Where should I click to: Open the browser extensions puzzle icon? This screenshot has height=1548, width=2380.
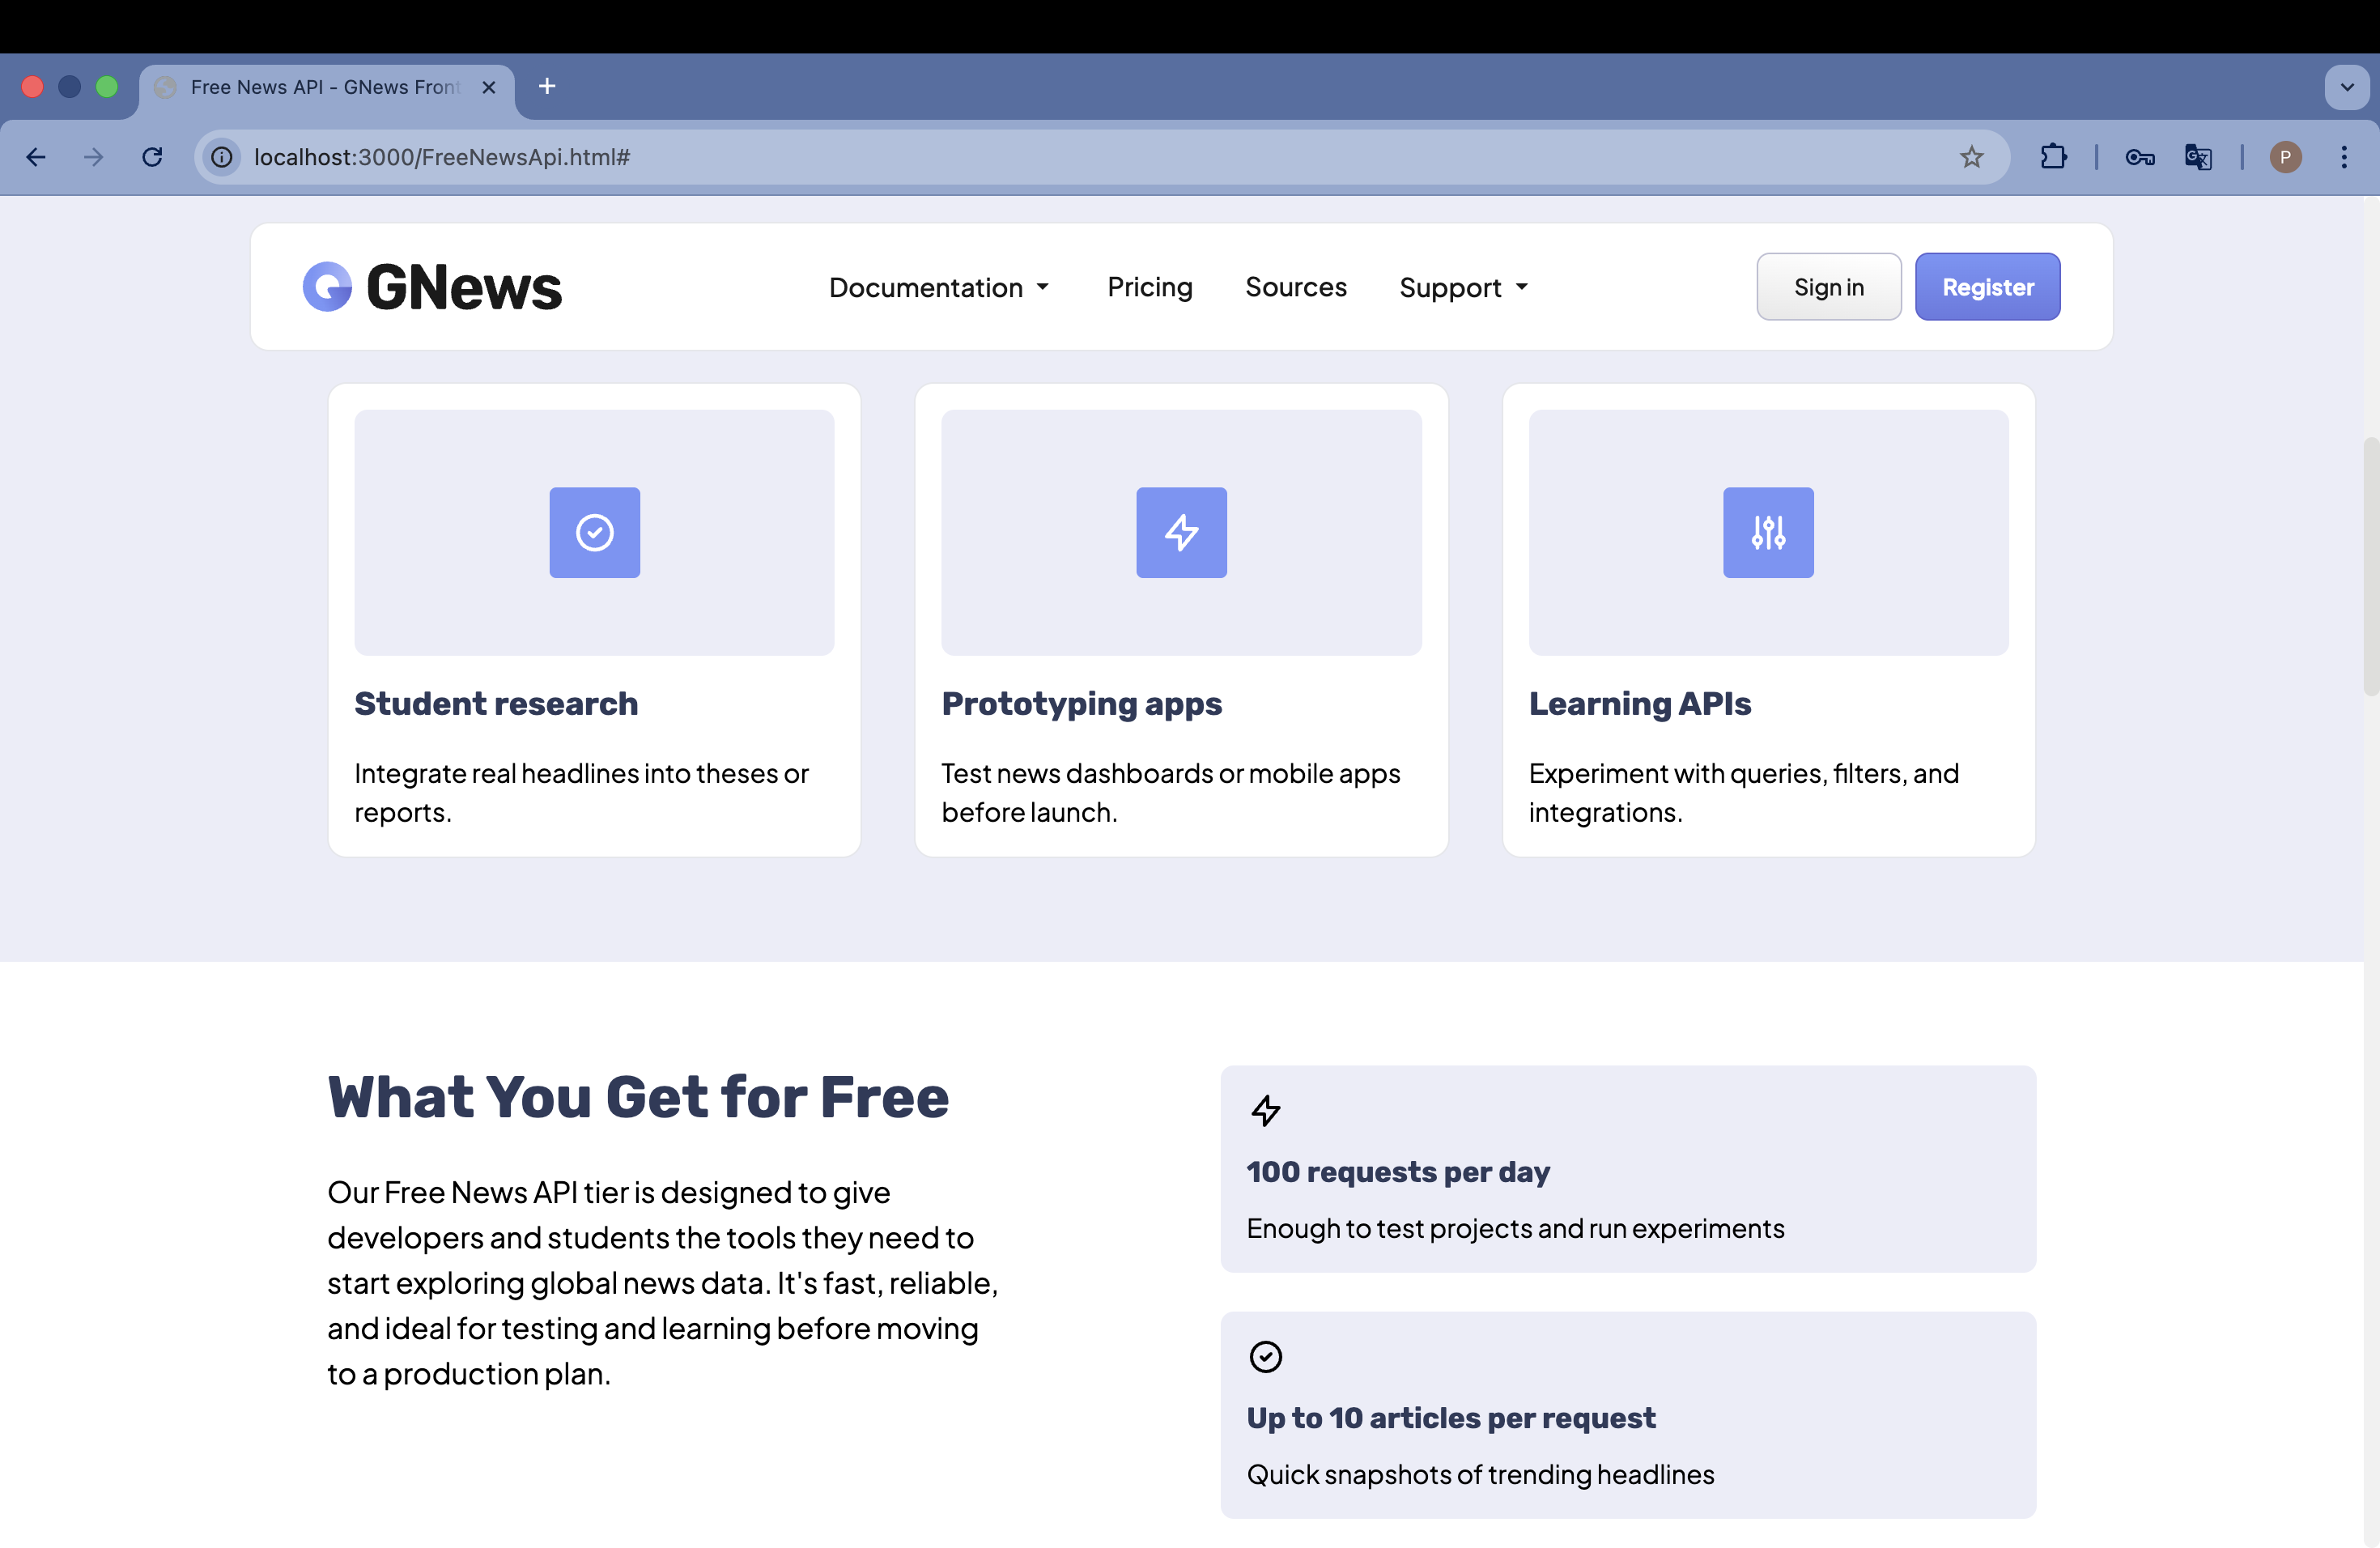click(2053, 157)
